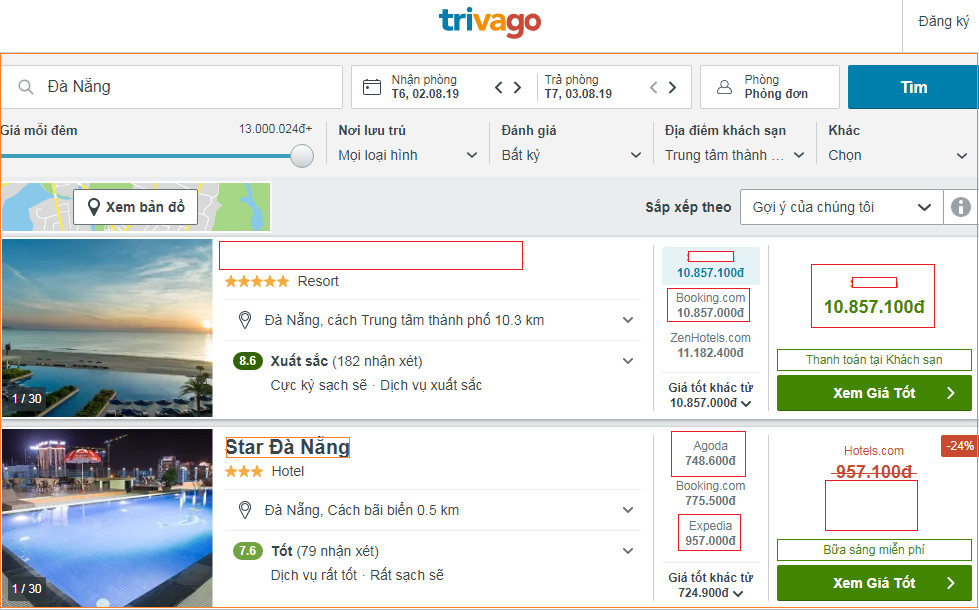Click the 8.6 rating badge

tap(247, 361)
